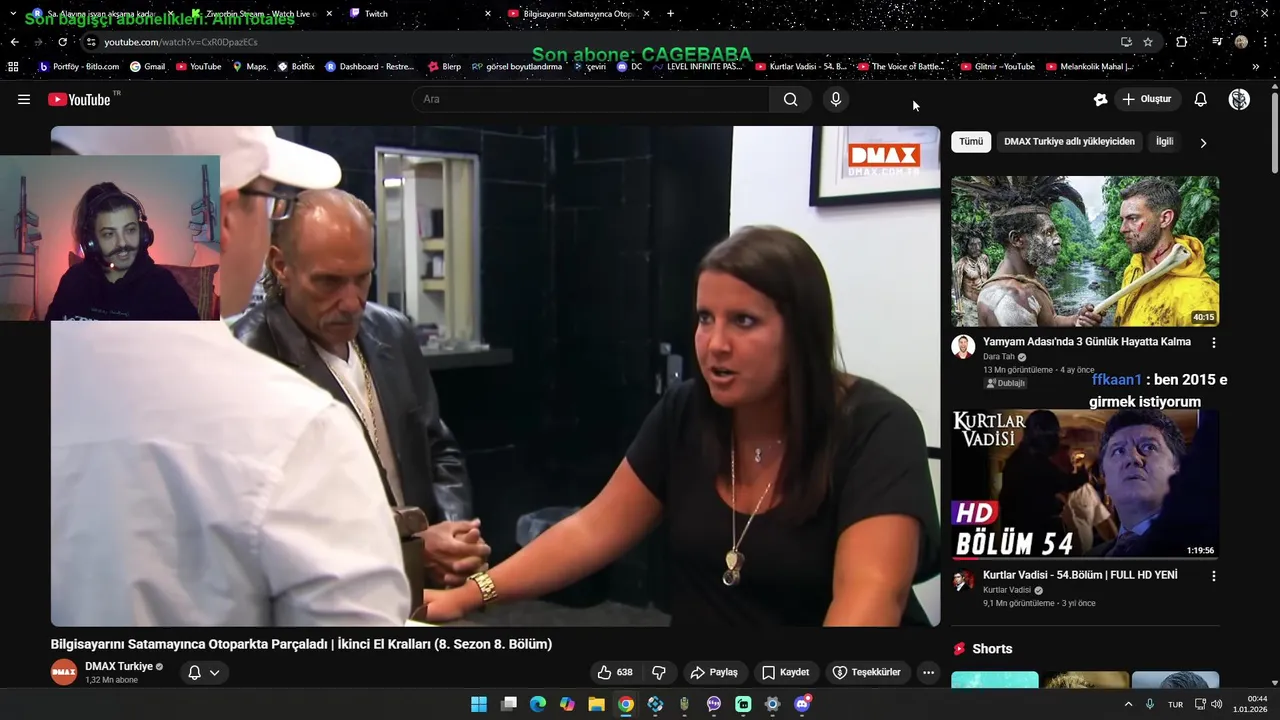
Task: Go back in Chrome
Action: (14, 42)
